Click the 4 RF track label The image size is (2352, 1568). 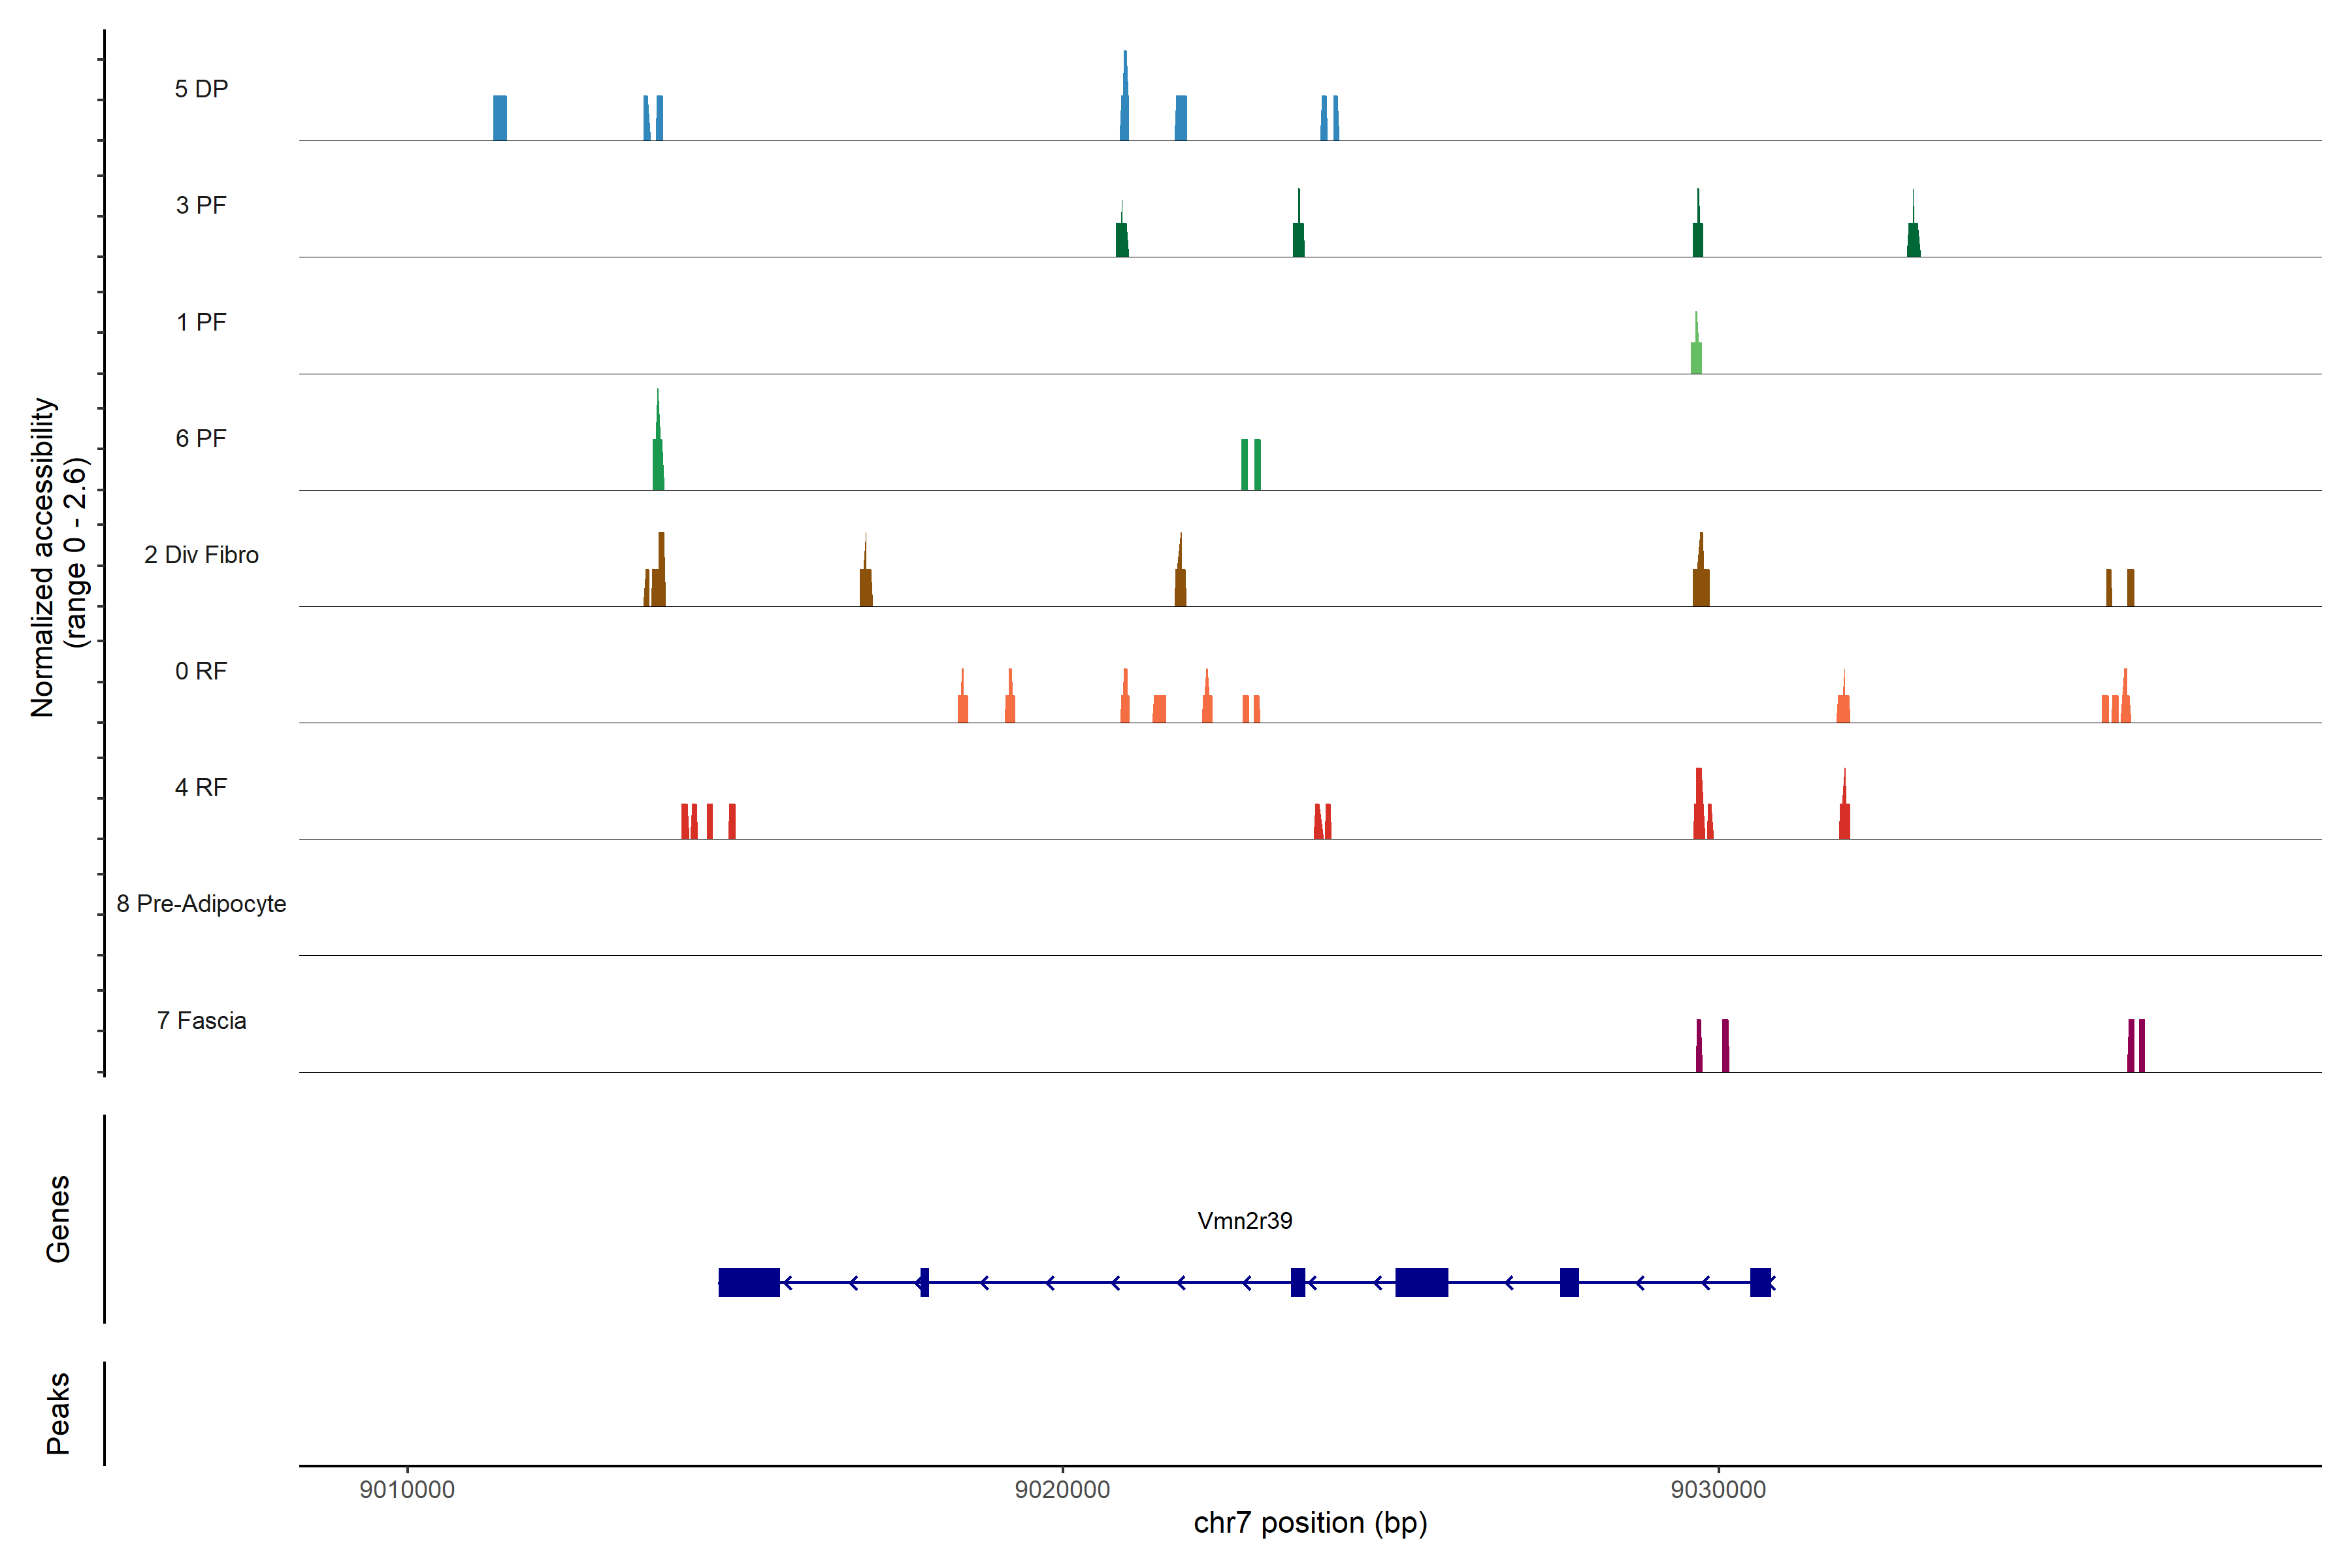[x=201, y=787]
